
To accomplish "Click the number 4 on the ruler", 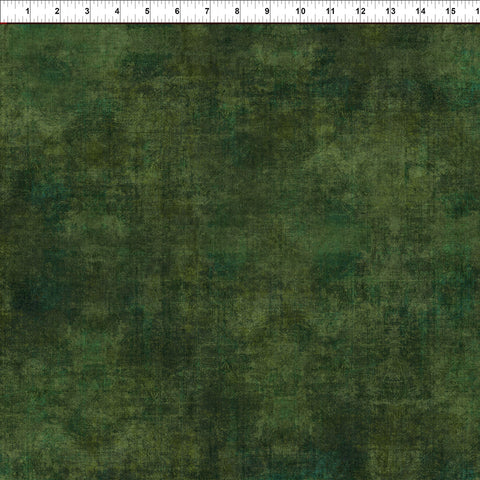I will [x=117, y=11].
